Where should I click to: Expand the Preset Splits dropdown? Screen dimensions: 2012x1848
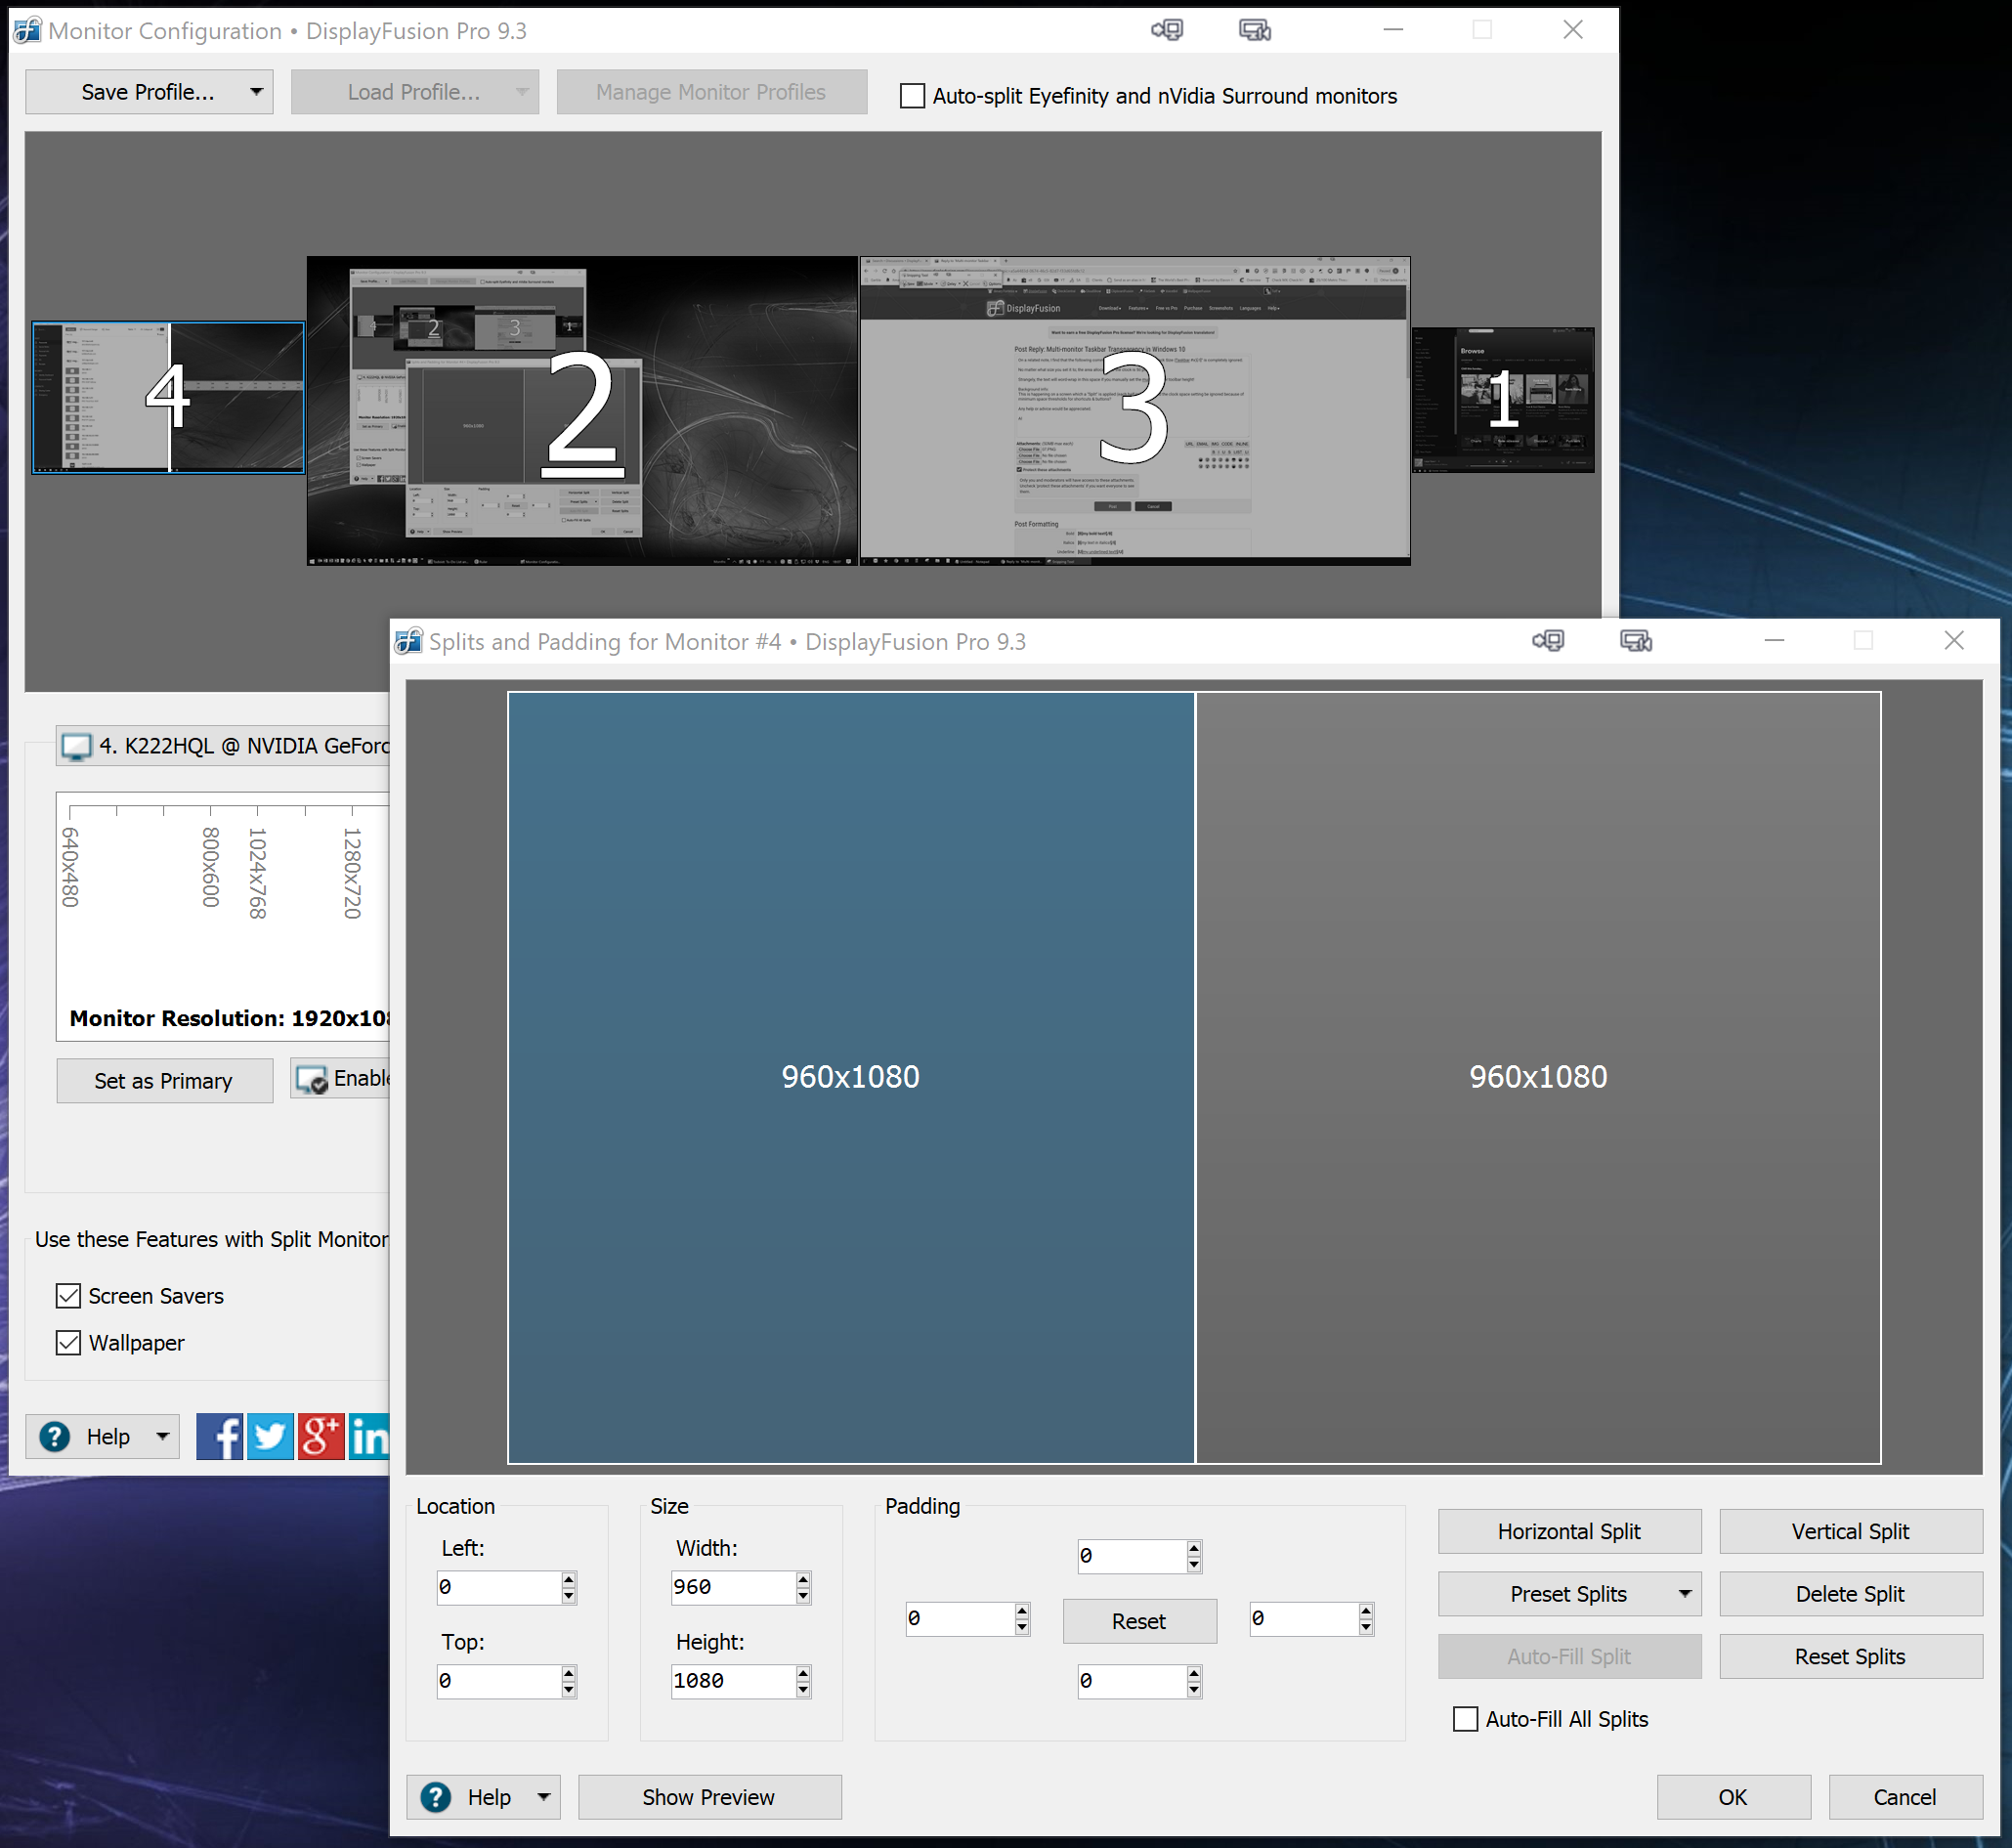pos(1685,1594)
